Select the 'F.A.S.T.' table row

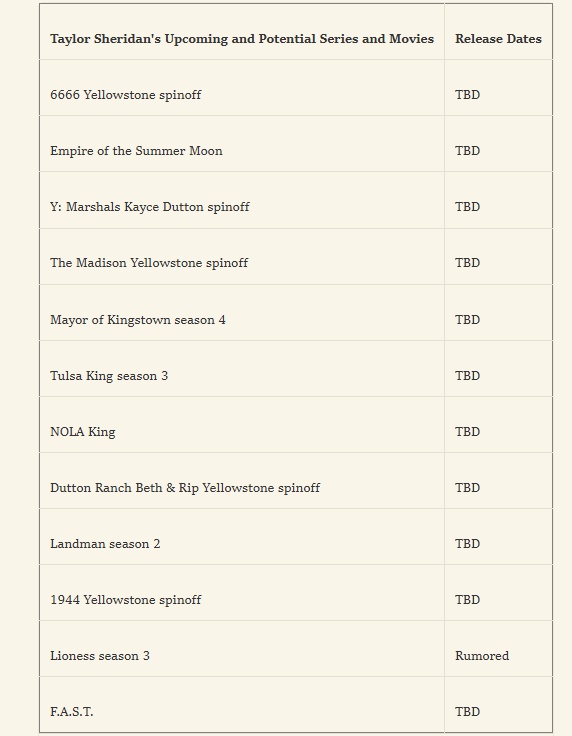(296, 712)
